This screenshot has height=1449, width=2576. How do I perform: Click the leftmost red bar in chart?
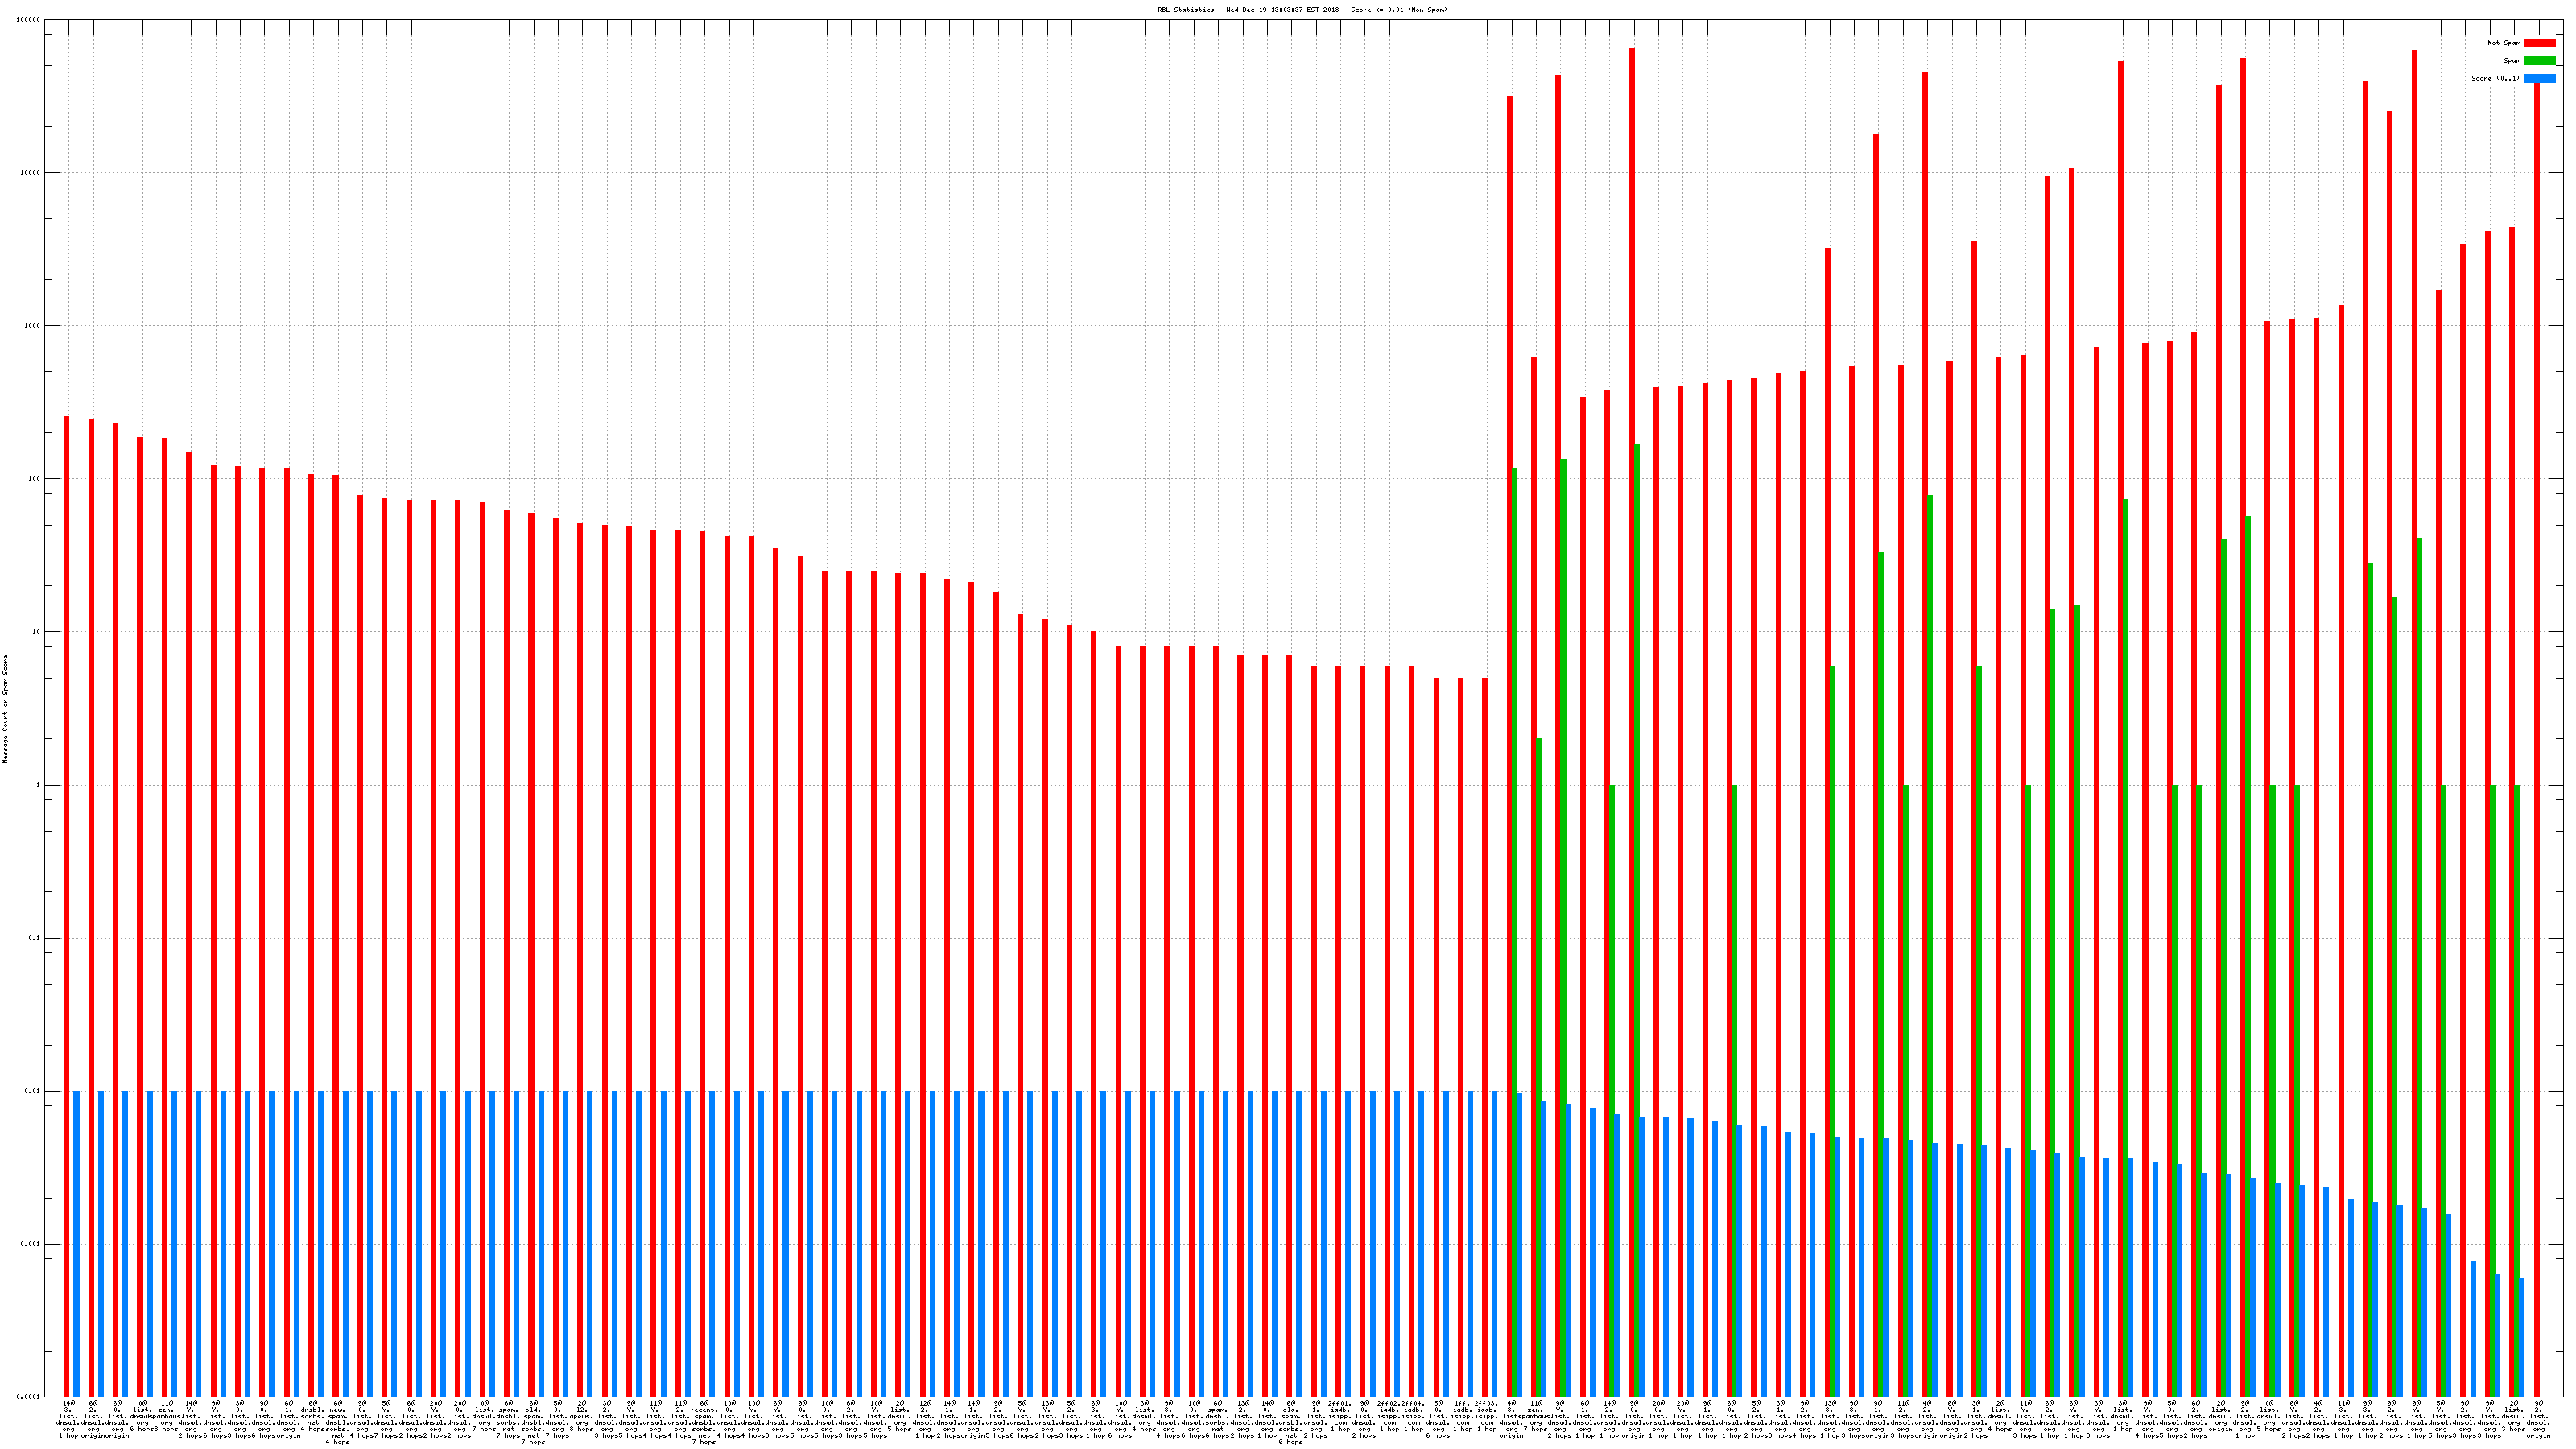tap(67, 900)
